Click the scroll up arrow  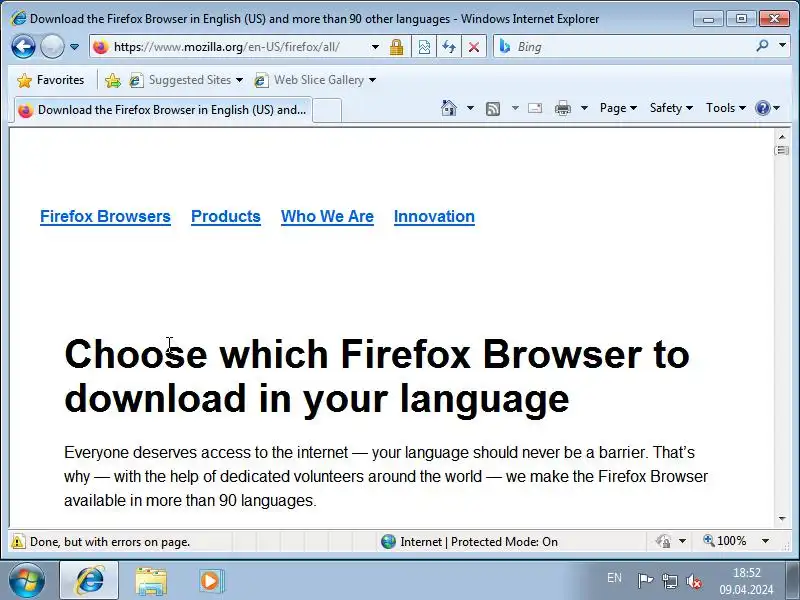click(x=782, y=137)
